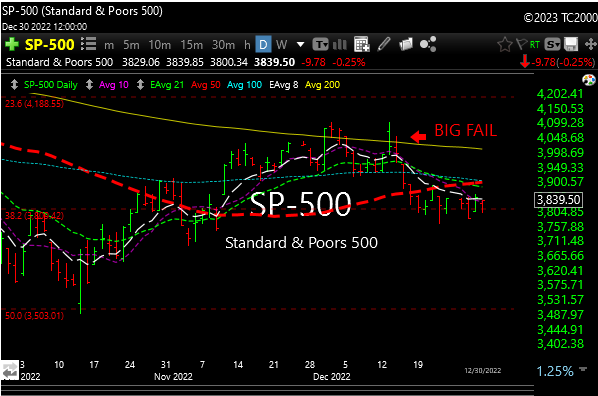Click the EAvg 21 indicator label
This screenshot has height=396, width=598.
pyautogui.click(x=167, y=85)
